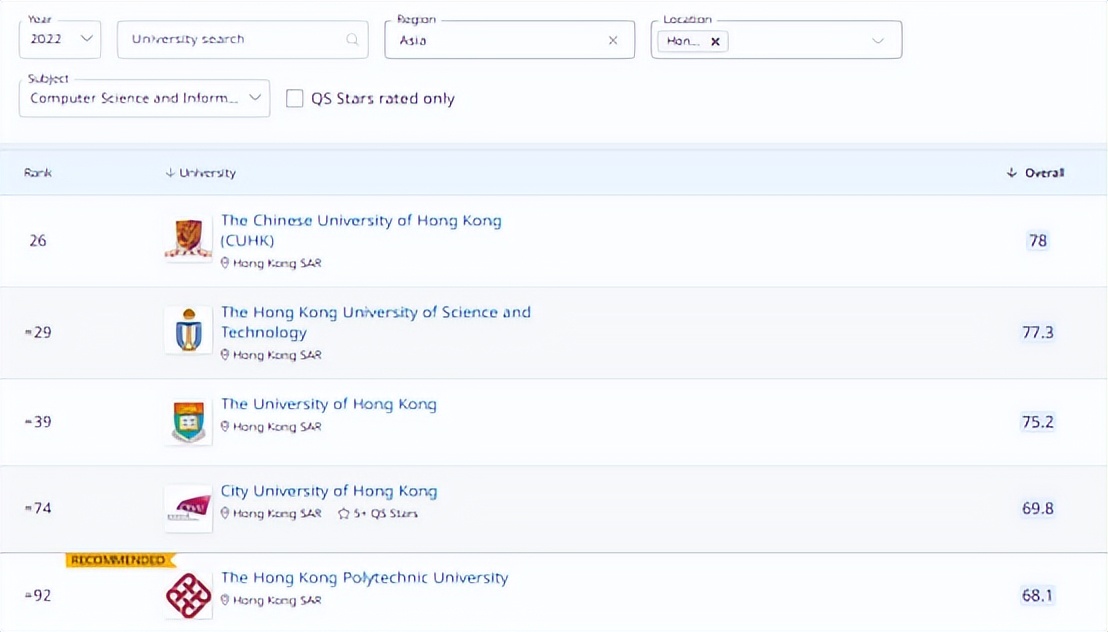The width and height of the screenshot is (1108, 632).
Task: Click the CUHK crest logo
Action: click(x=188, y=240)
